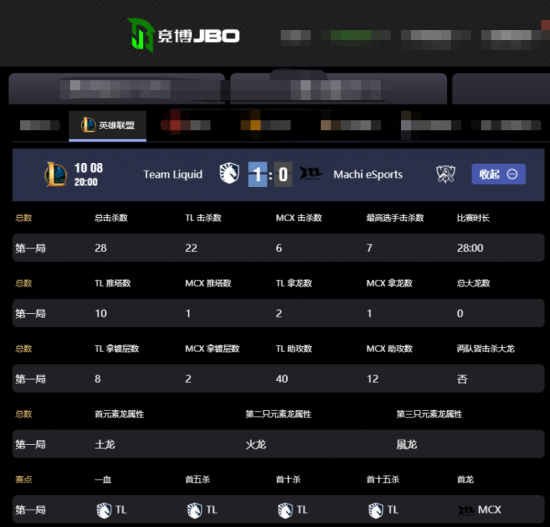This screenshot has height=527, width=550.
Task: Click the Worlds trophy icon in match header
Action: pos(446,174)
